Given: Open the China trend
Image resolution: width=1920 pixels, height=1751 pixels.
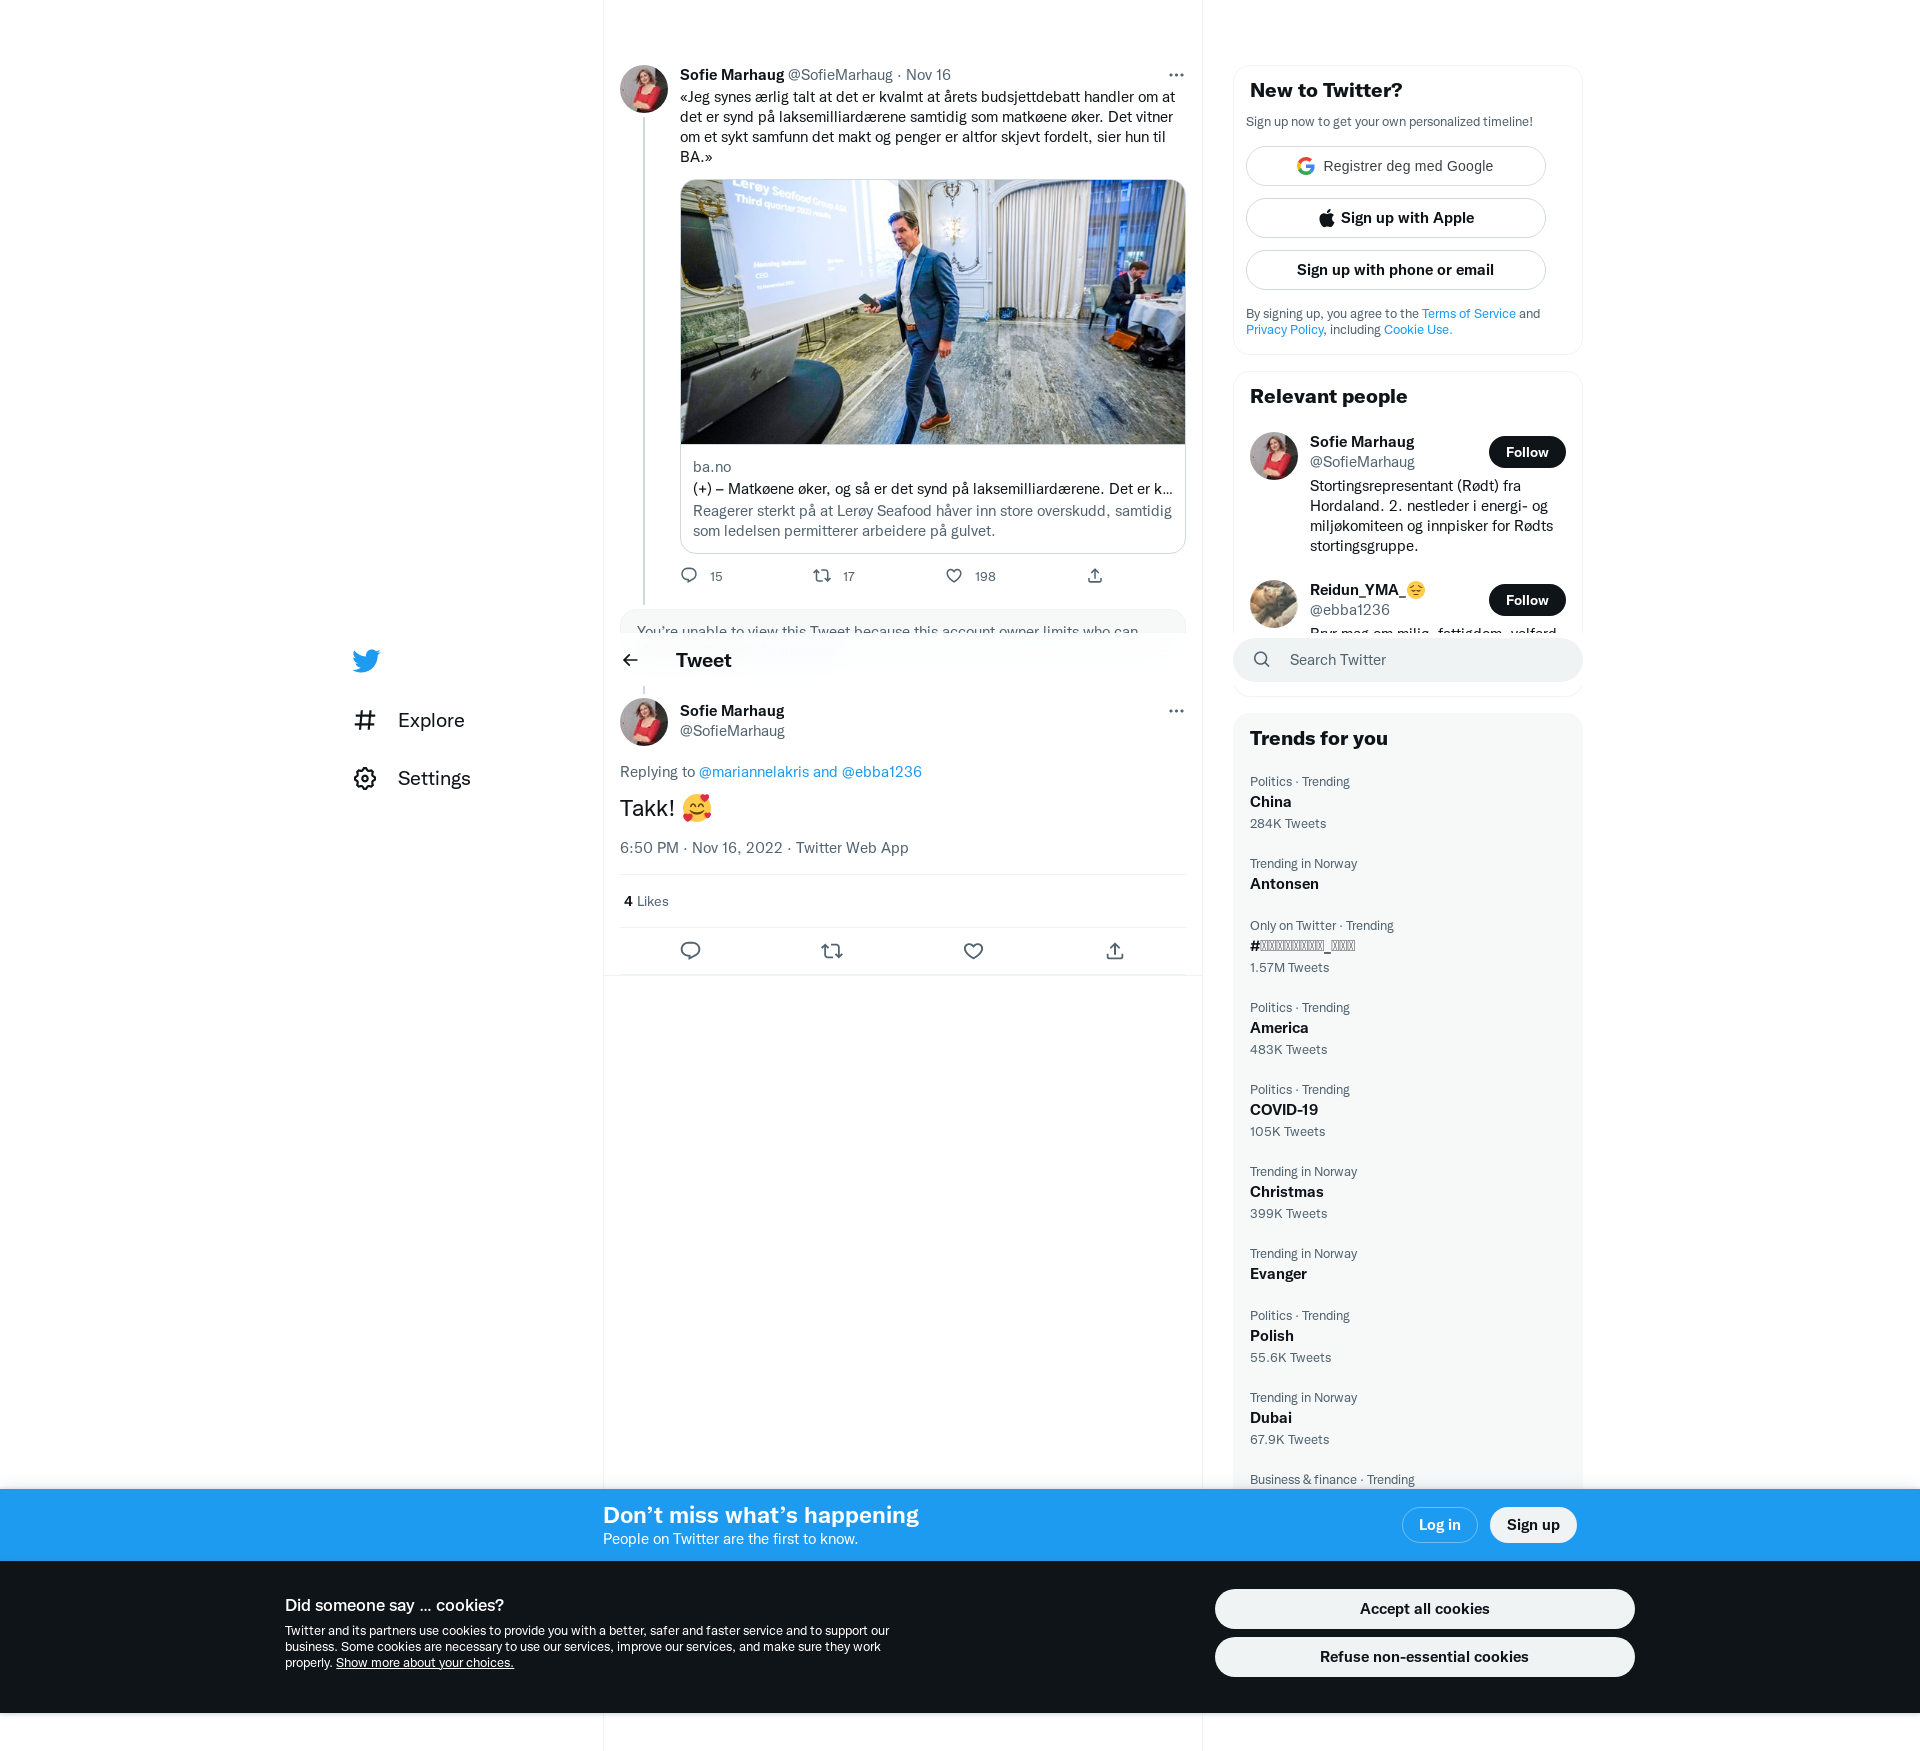Looking at the screenshot, I should (1408, 802).
